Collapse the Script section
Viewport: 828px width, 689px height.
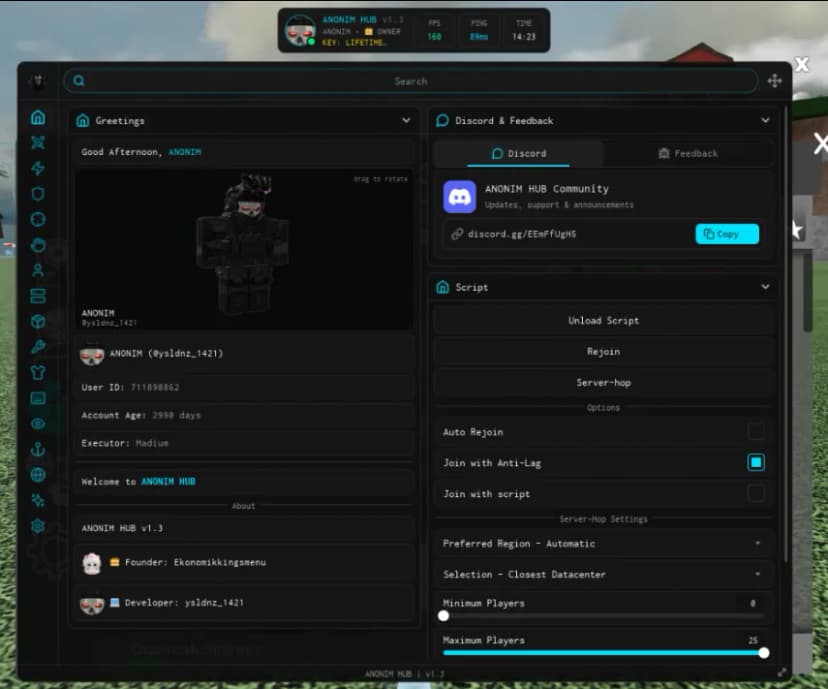[x=765, y=287]
